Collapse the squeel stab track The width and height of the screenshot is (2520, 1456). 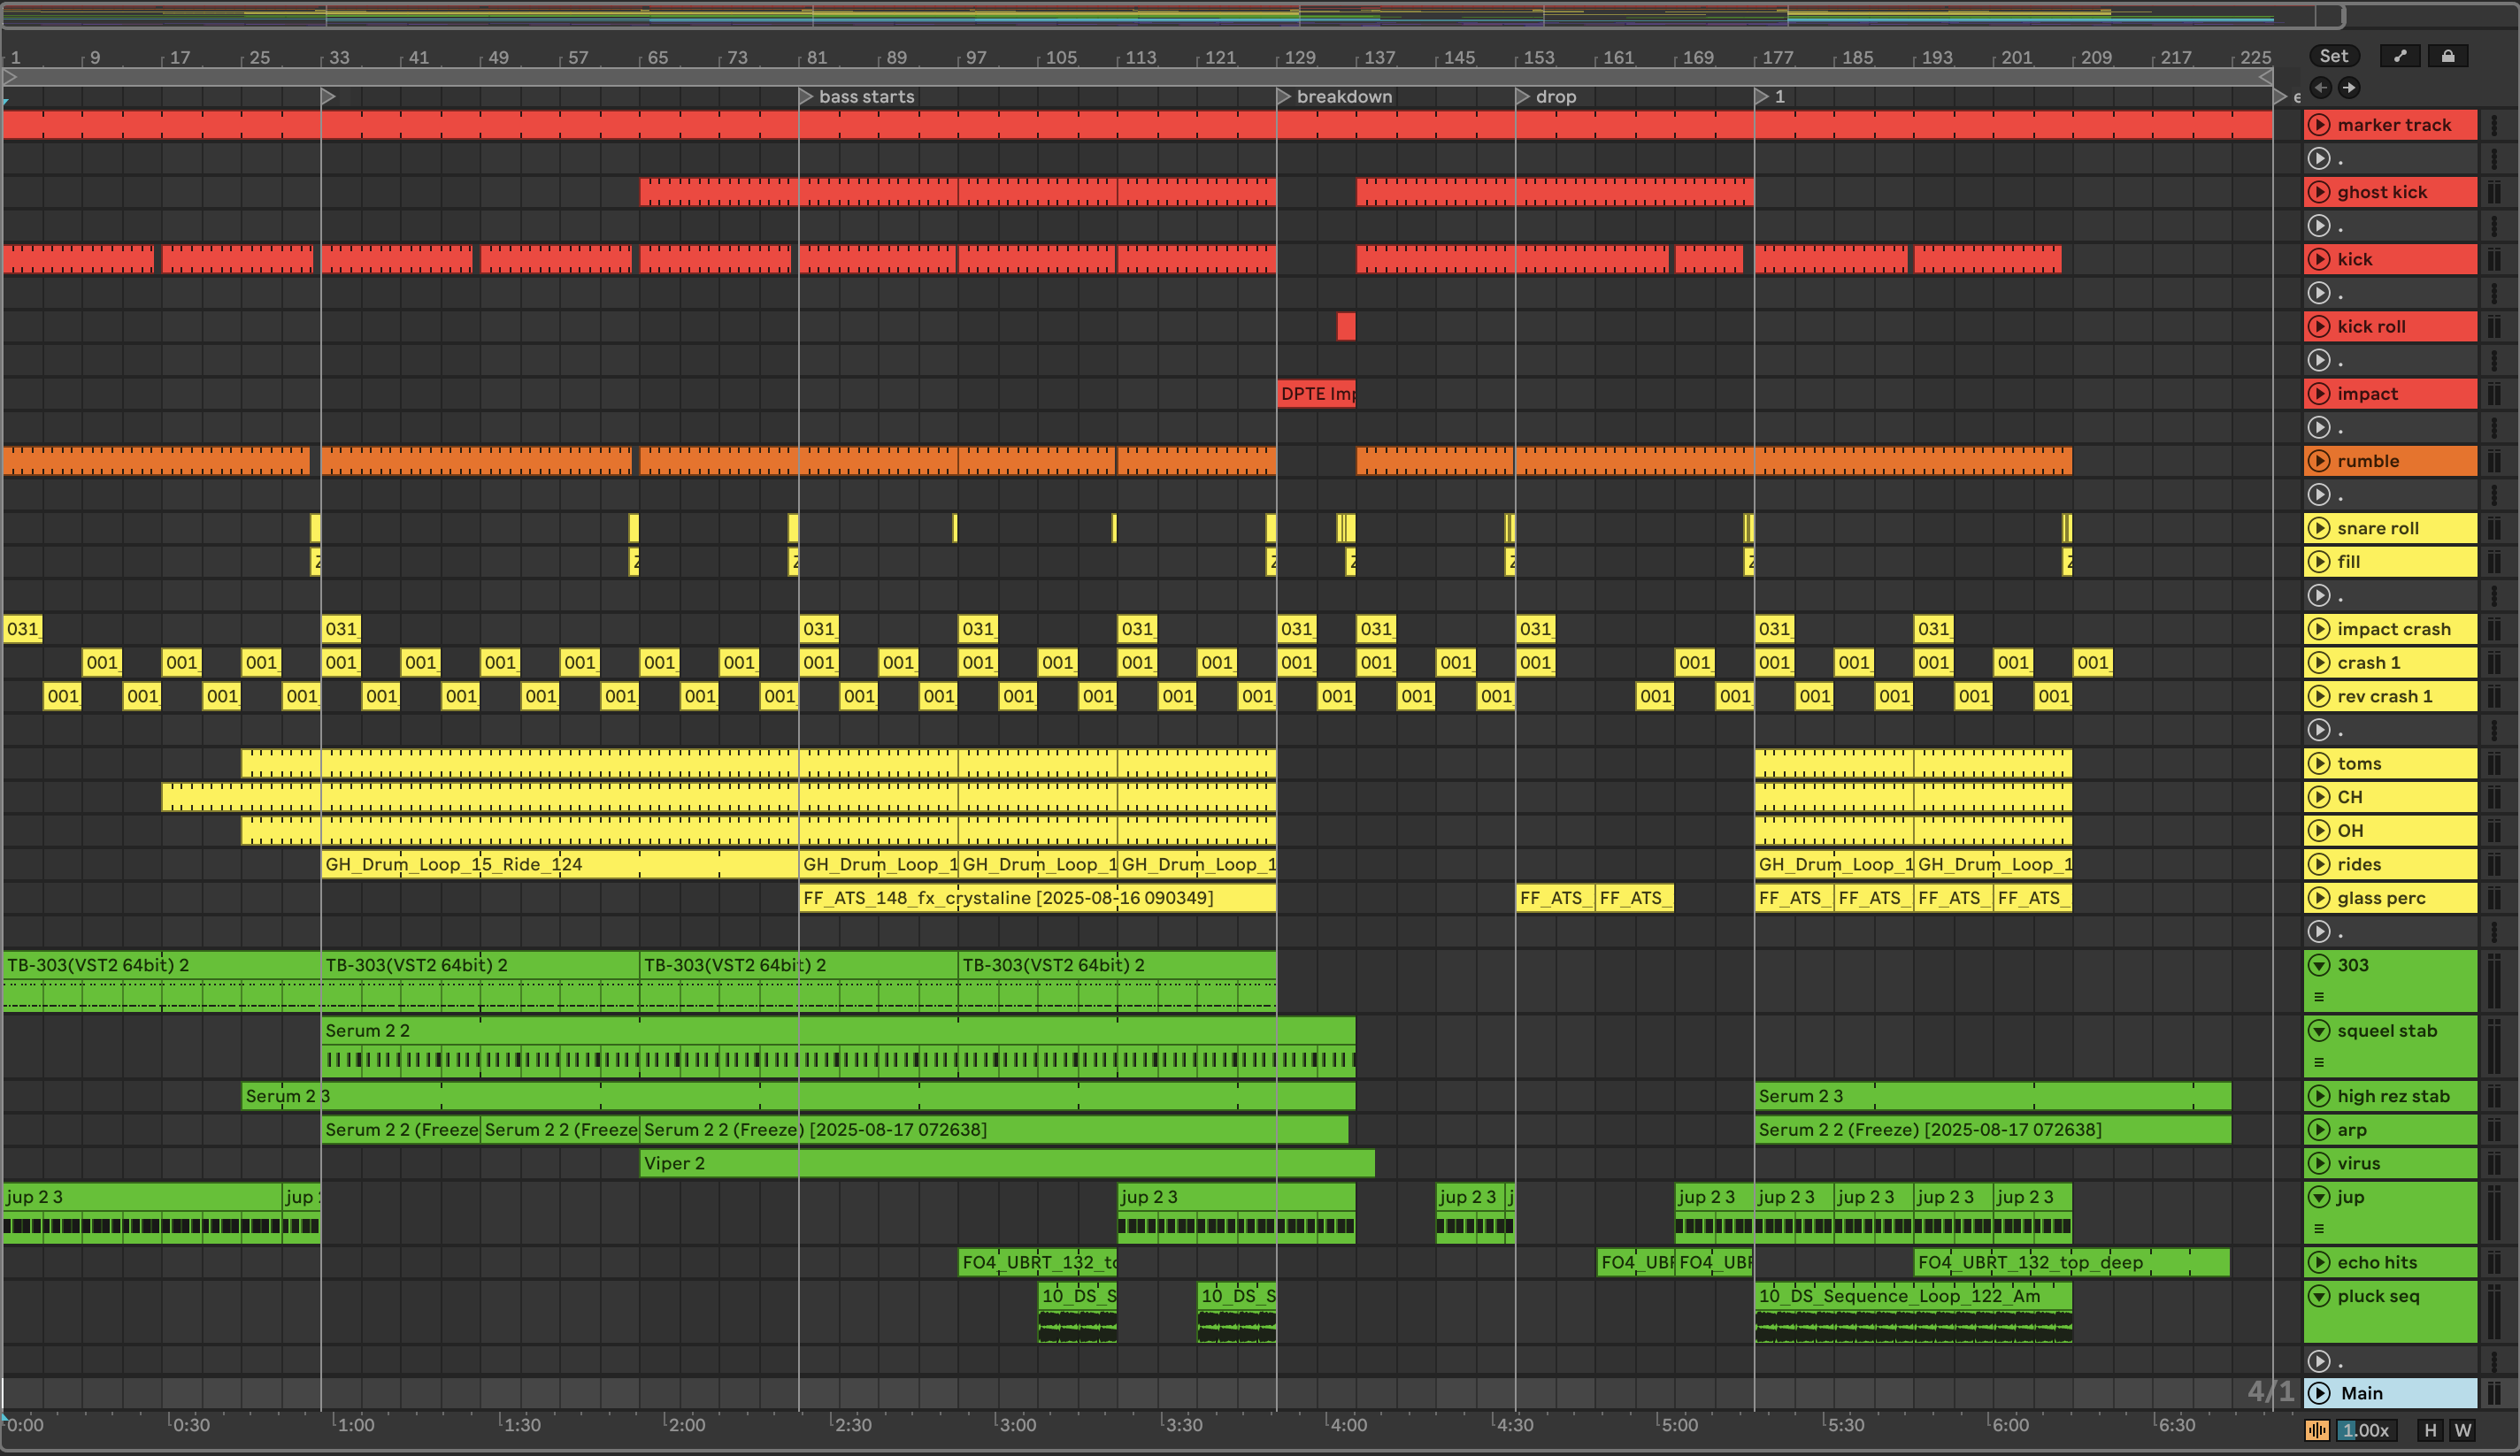point(2319,1031)
